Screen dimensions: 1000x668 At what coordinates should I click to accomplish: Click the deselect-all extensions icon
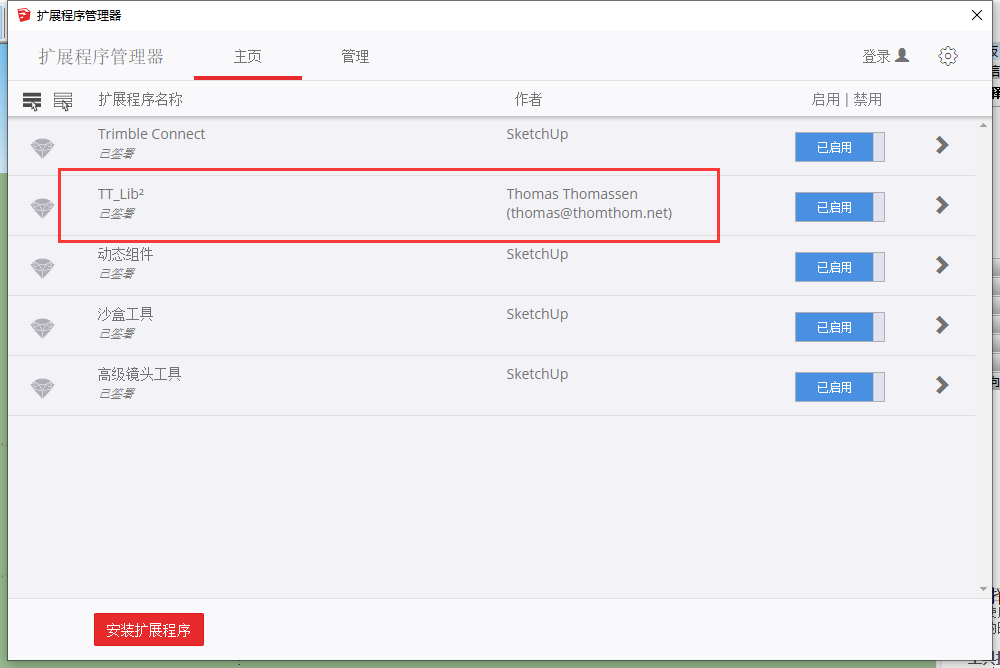[63, 101]
